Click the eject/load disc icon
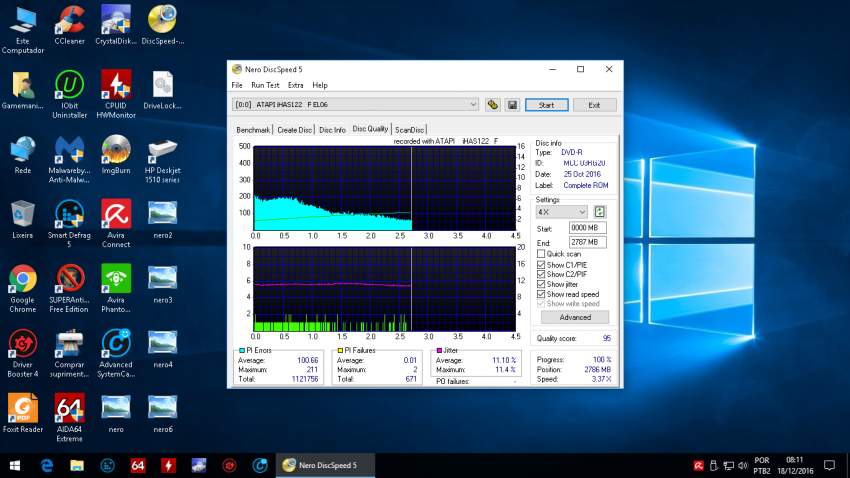This screenshot has width=850, height=478. point(493,104)
